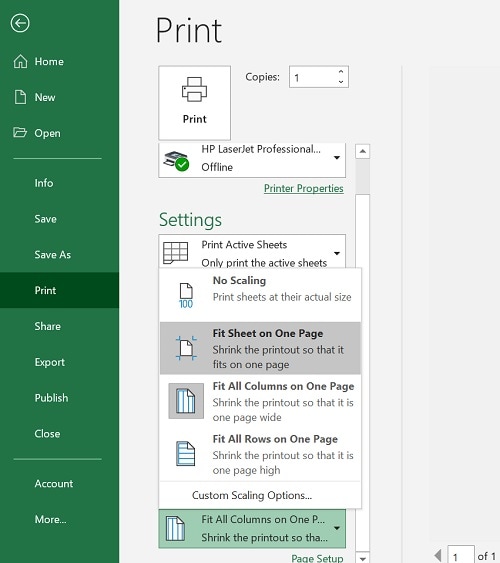Decrease copies with the down stepper arrow
The image size is (500, 563).
click(341, 82)
